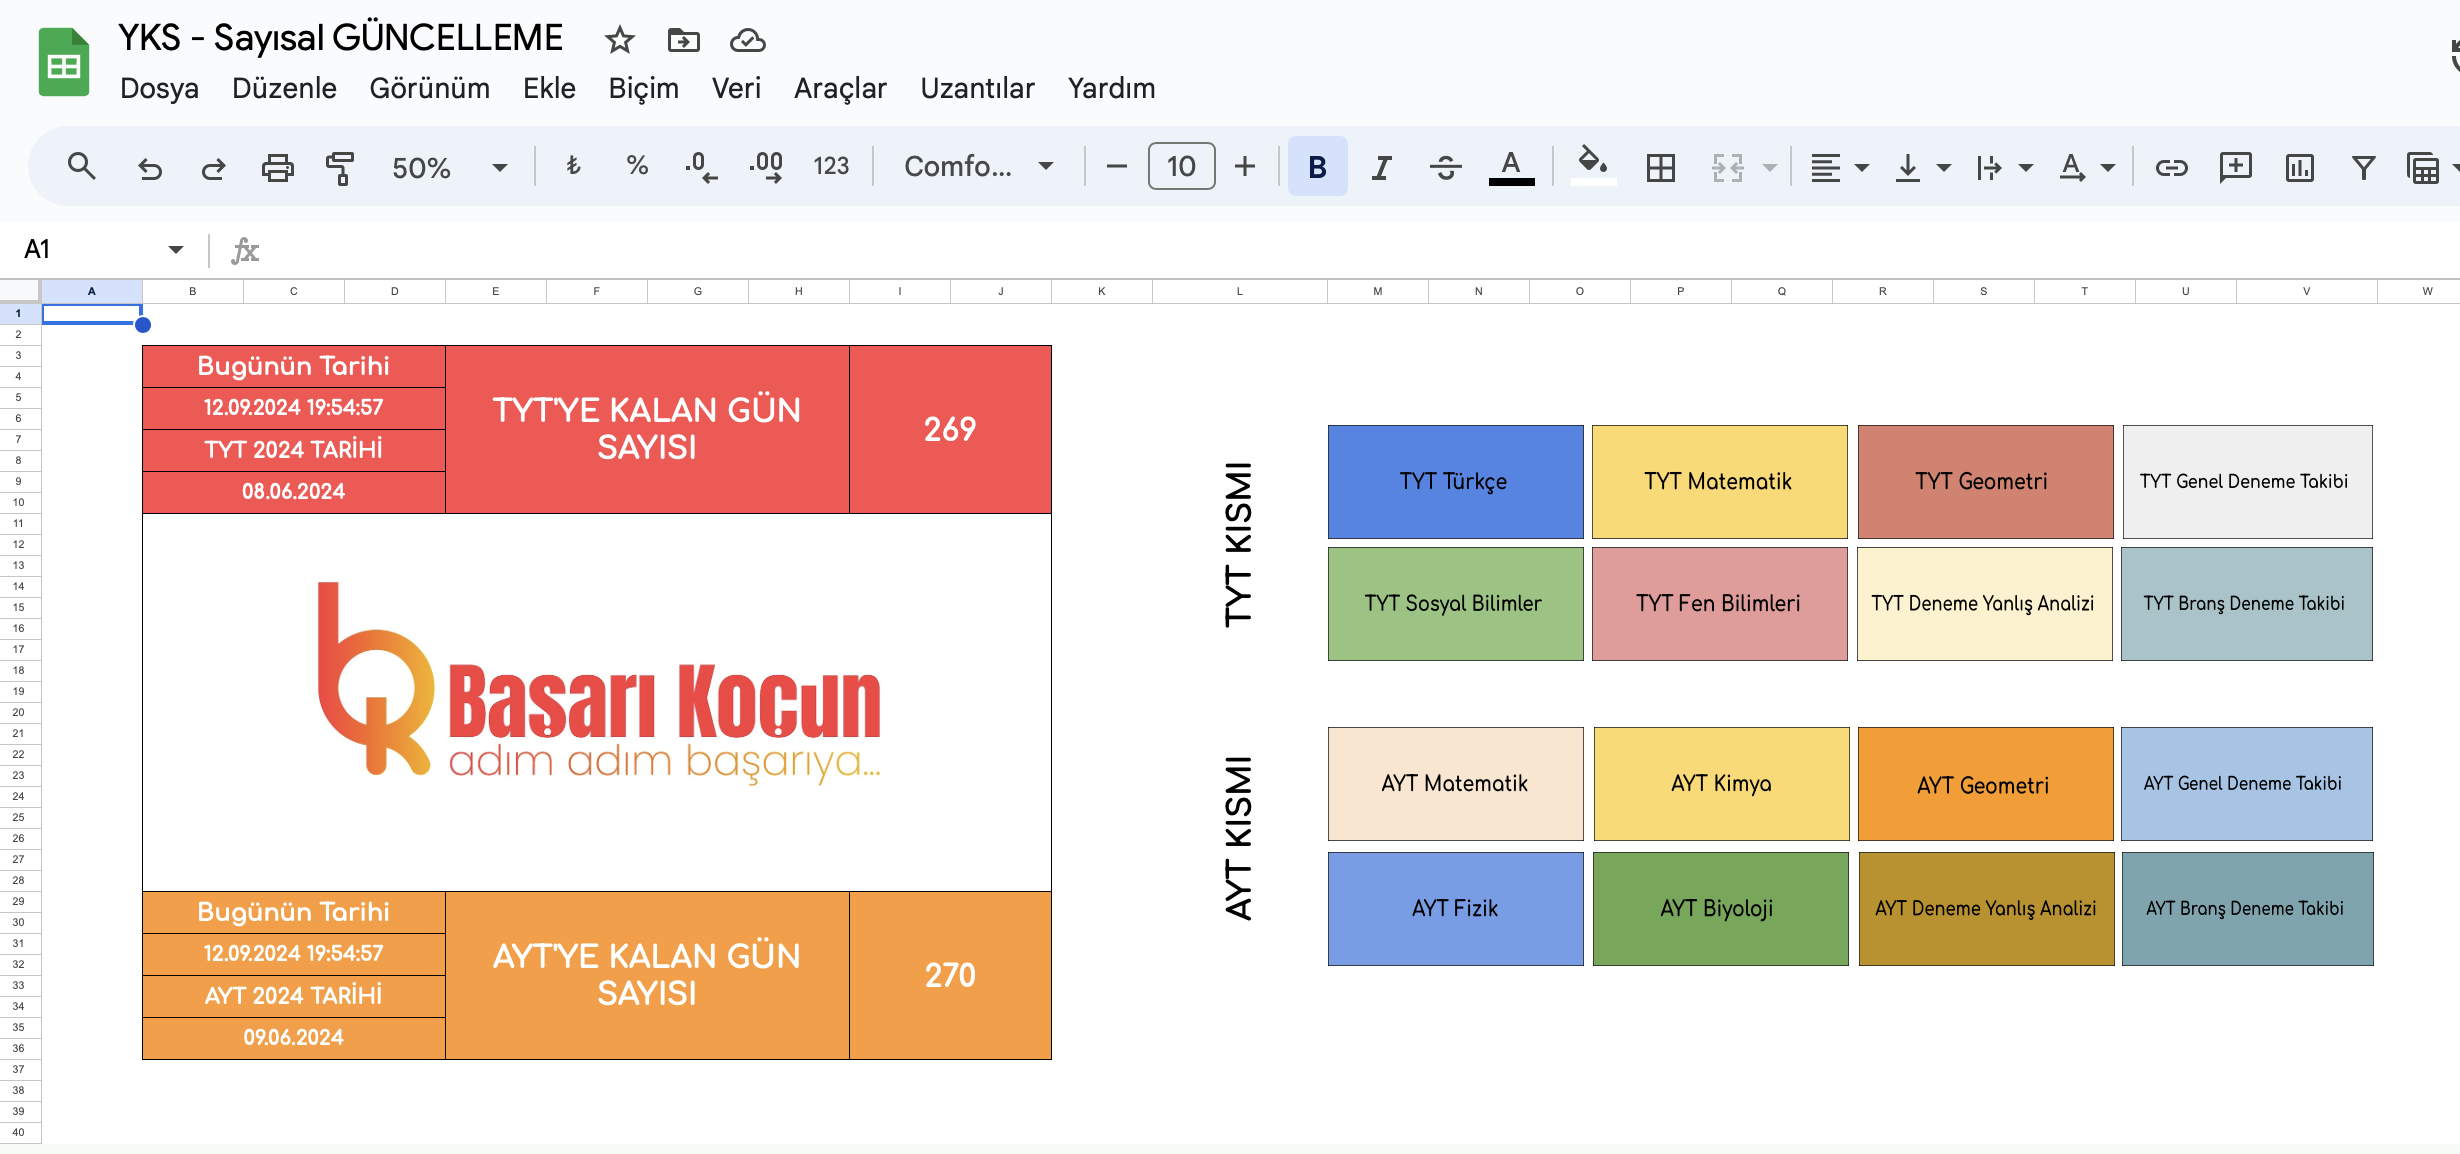Image resolution: width=2460 pixels, height=1154 pixels.
Task: Open the Dosya menu
Action: [x=159, y=88]
